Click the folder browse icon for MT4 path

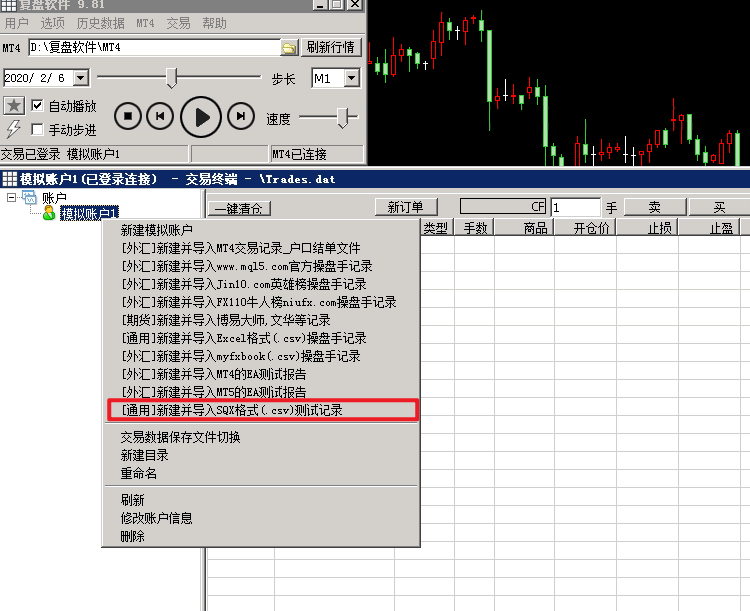click(289, 47)
